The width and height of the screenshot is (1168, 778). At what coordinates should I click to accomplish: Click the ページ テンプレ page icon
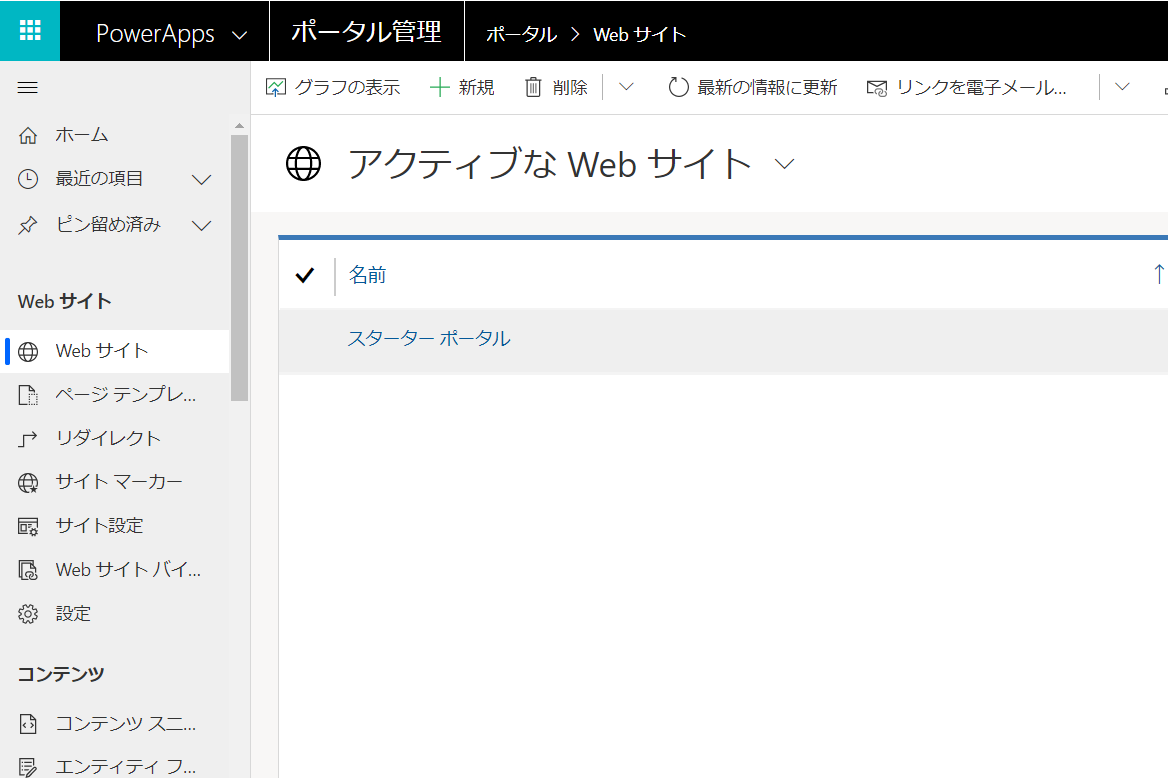28,395
